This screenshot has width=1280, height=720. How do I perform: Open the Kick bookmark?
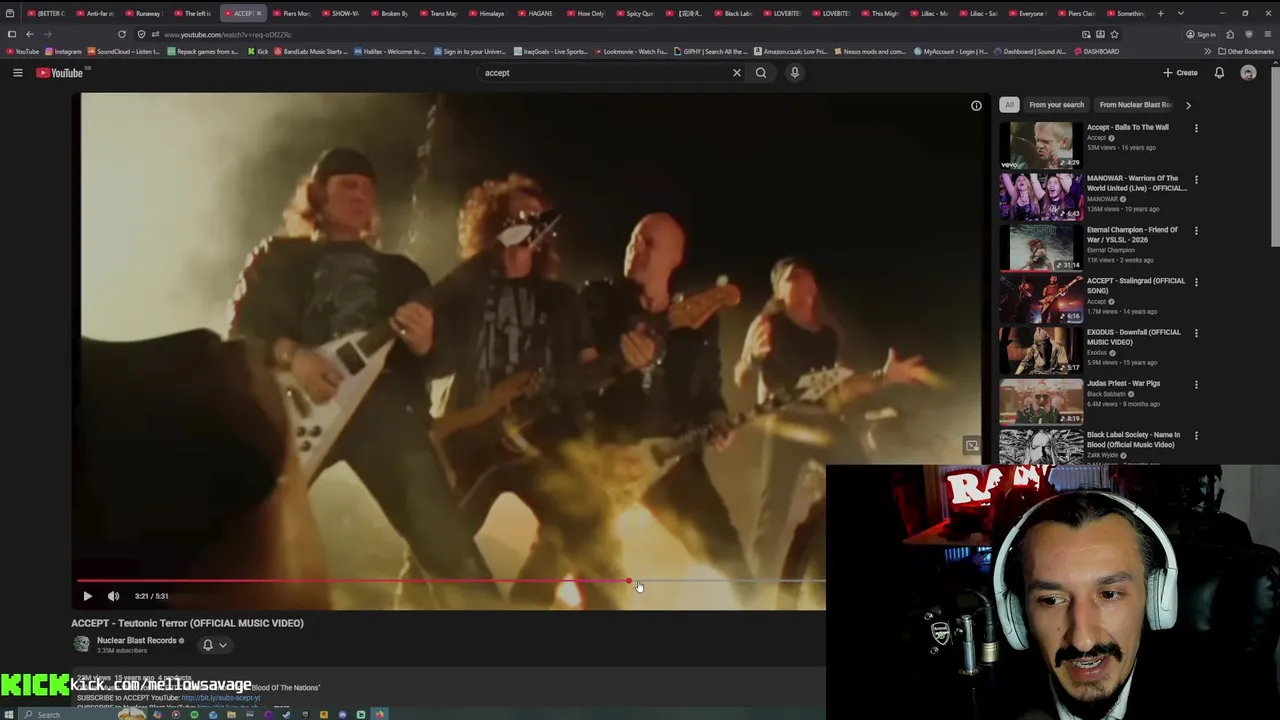(258, 51)
